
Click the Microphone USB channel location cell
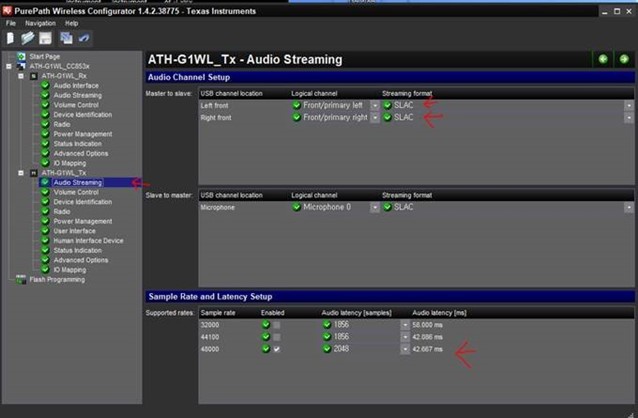coord(217,208)
